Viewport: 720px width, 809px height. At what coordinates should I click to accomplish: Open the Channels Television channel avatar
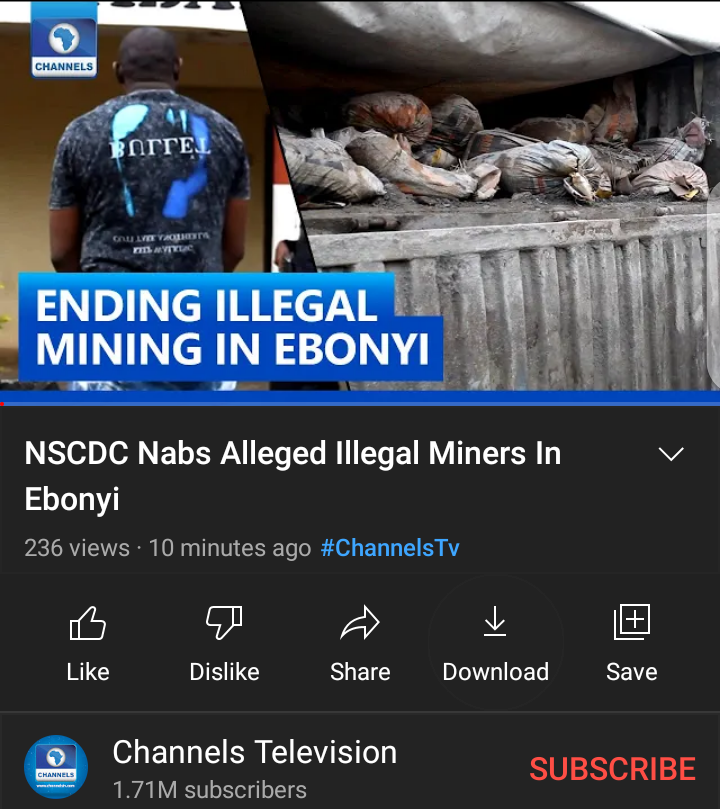pyautogui.click(x=56, y=767)
